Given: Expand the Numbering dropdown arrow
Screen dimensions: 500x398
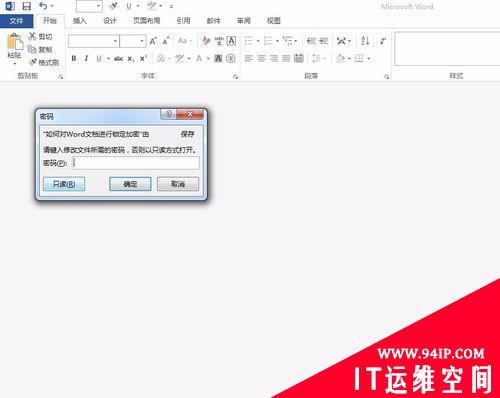Looking at the screenshot, I should pos(277,41).
